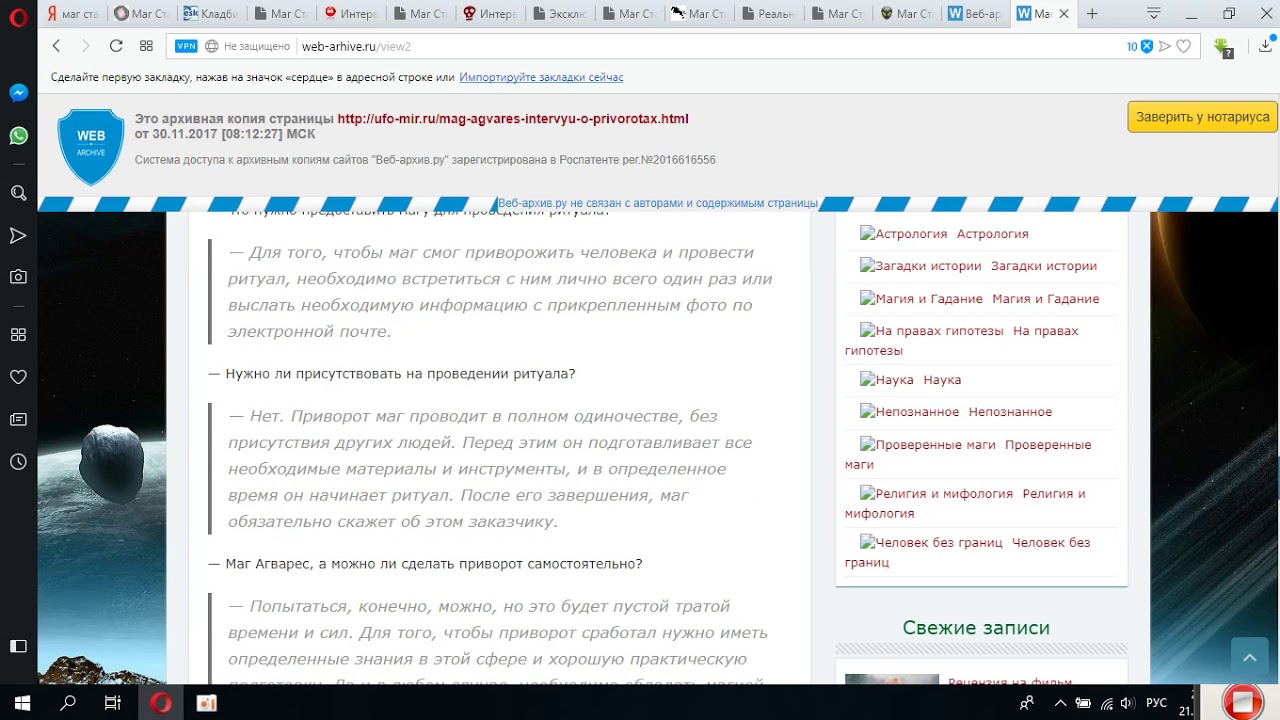Screen dimensions: 1280x720
Task: Close the active web-archive tab
Action: (1064, 14)
